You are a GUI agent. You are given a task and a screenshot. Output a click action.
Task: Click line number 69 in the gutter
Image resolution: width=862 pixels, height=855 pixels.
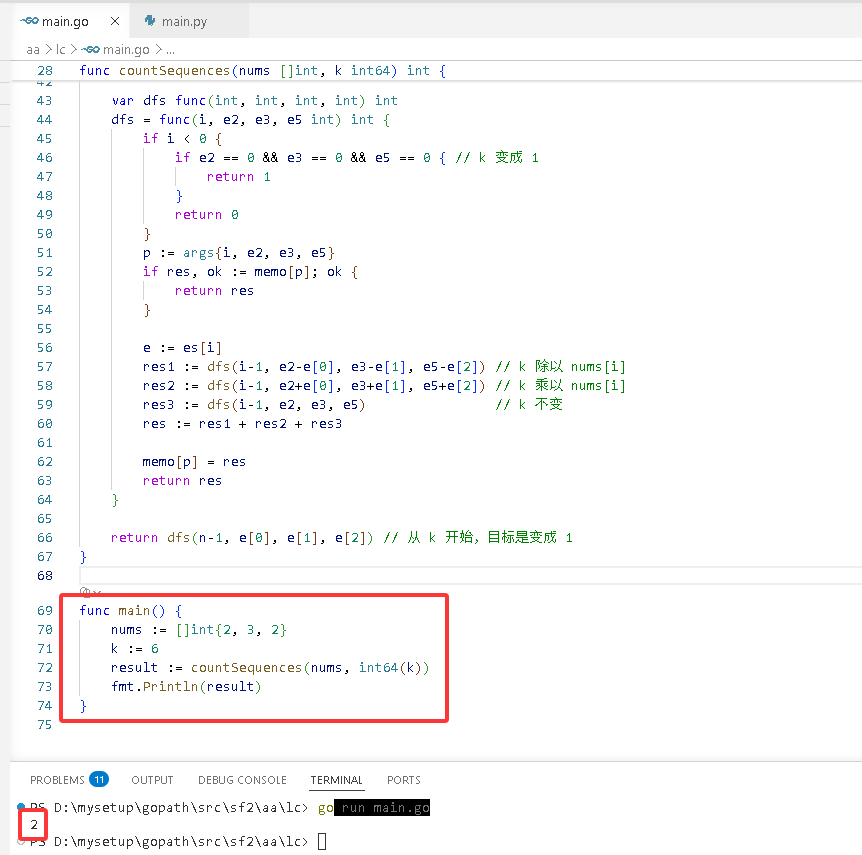45,611
